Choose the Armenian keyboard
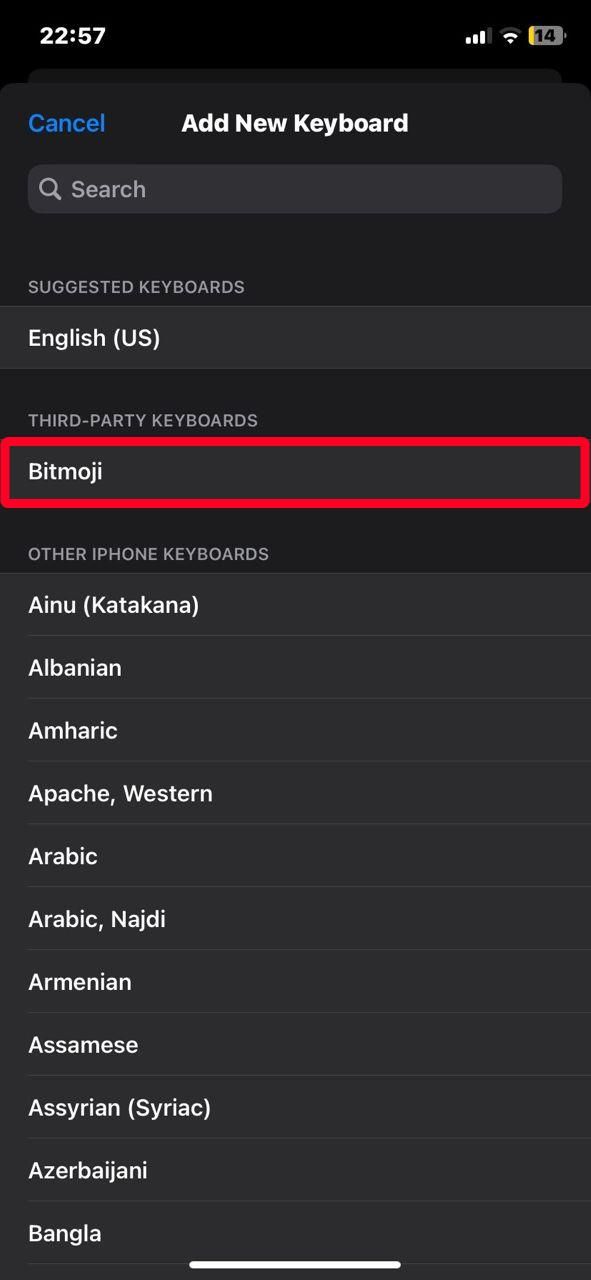The image size is (591, 1280). pos(295,981)
